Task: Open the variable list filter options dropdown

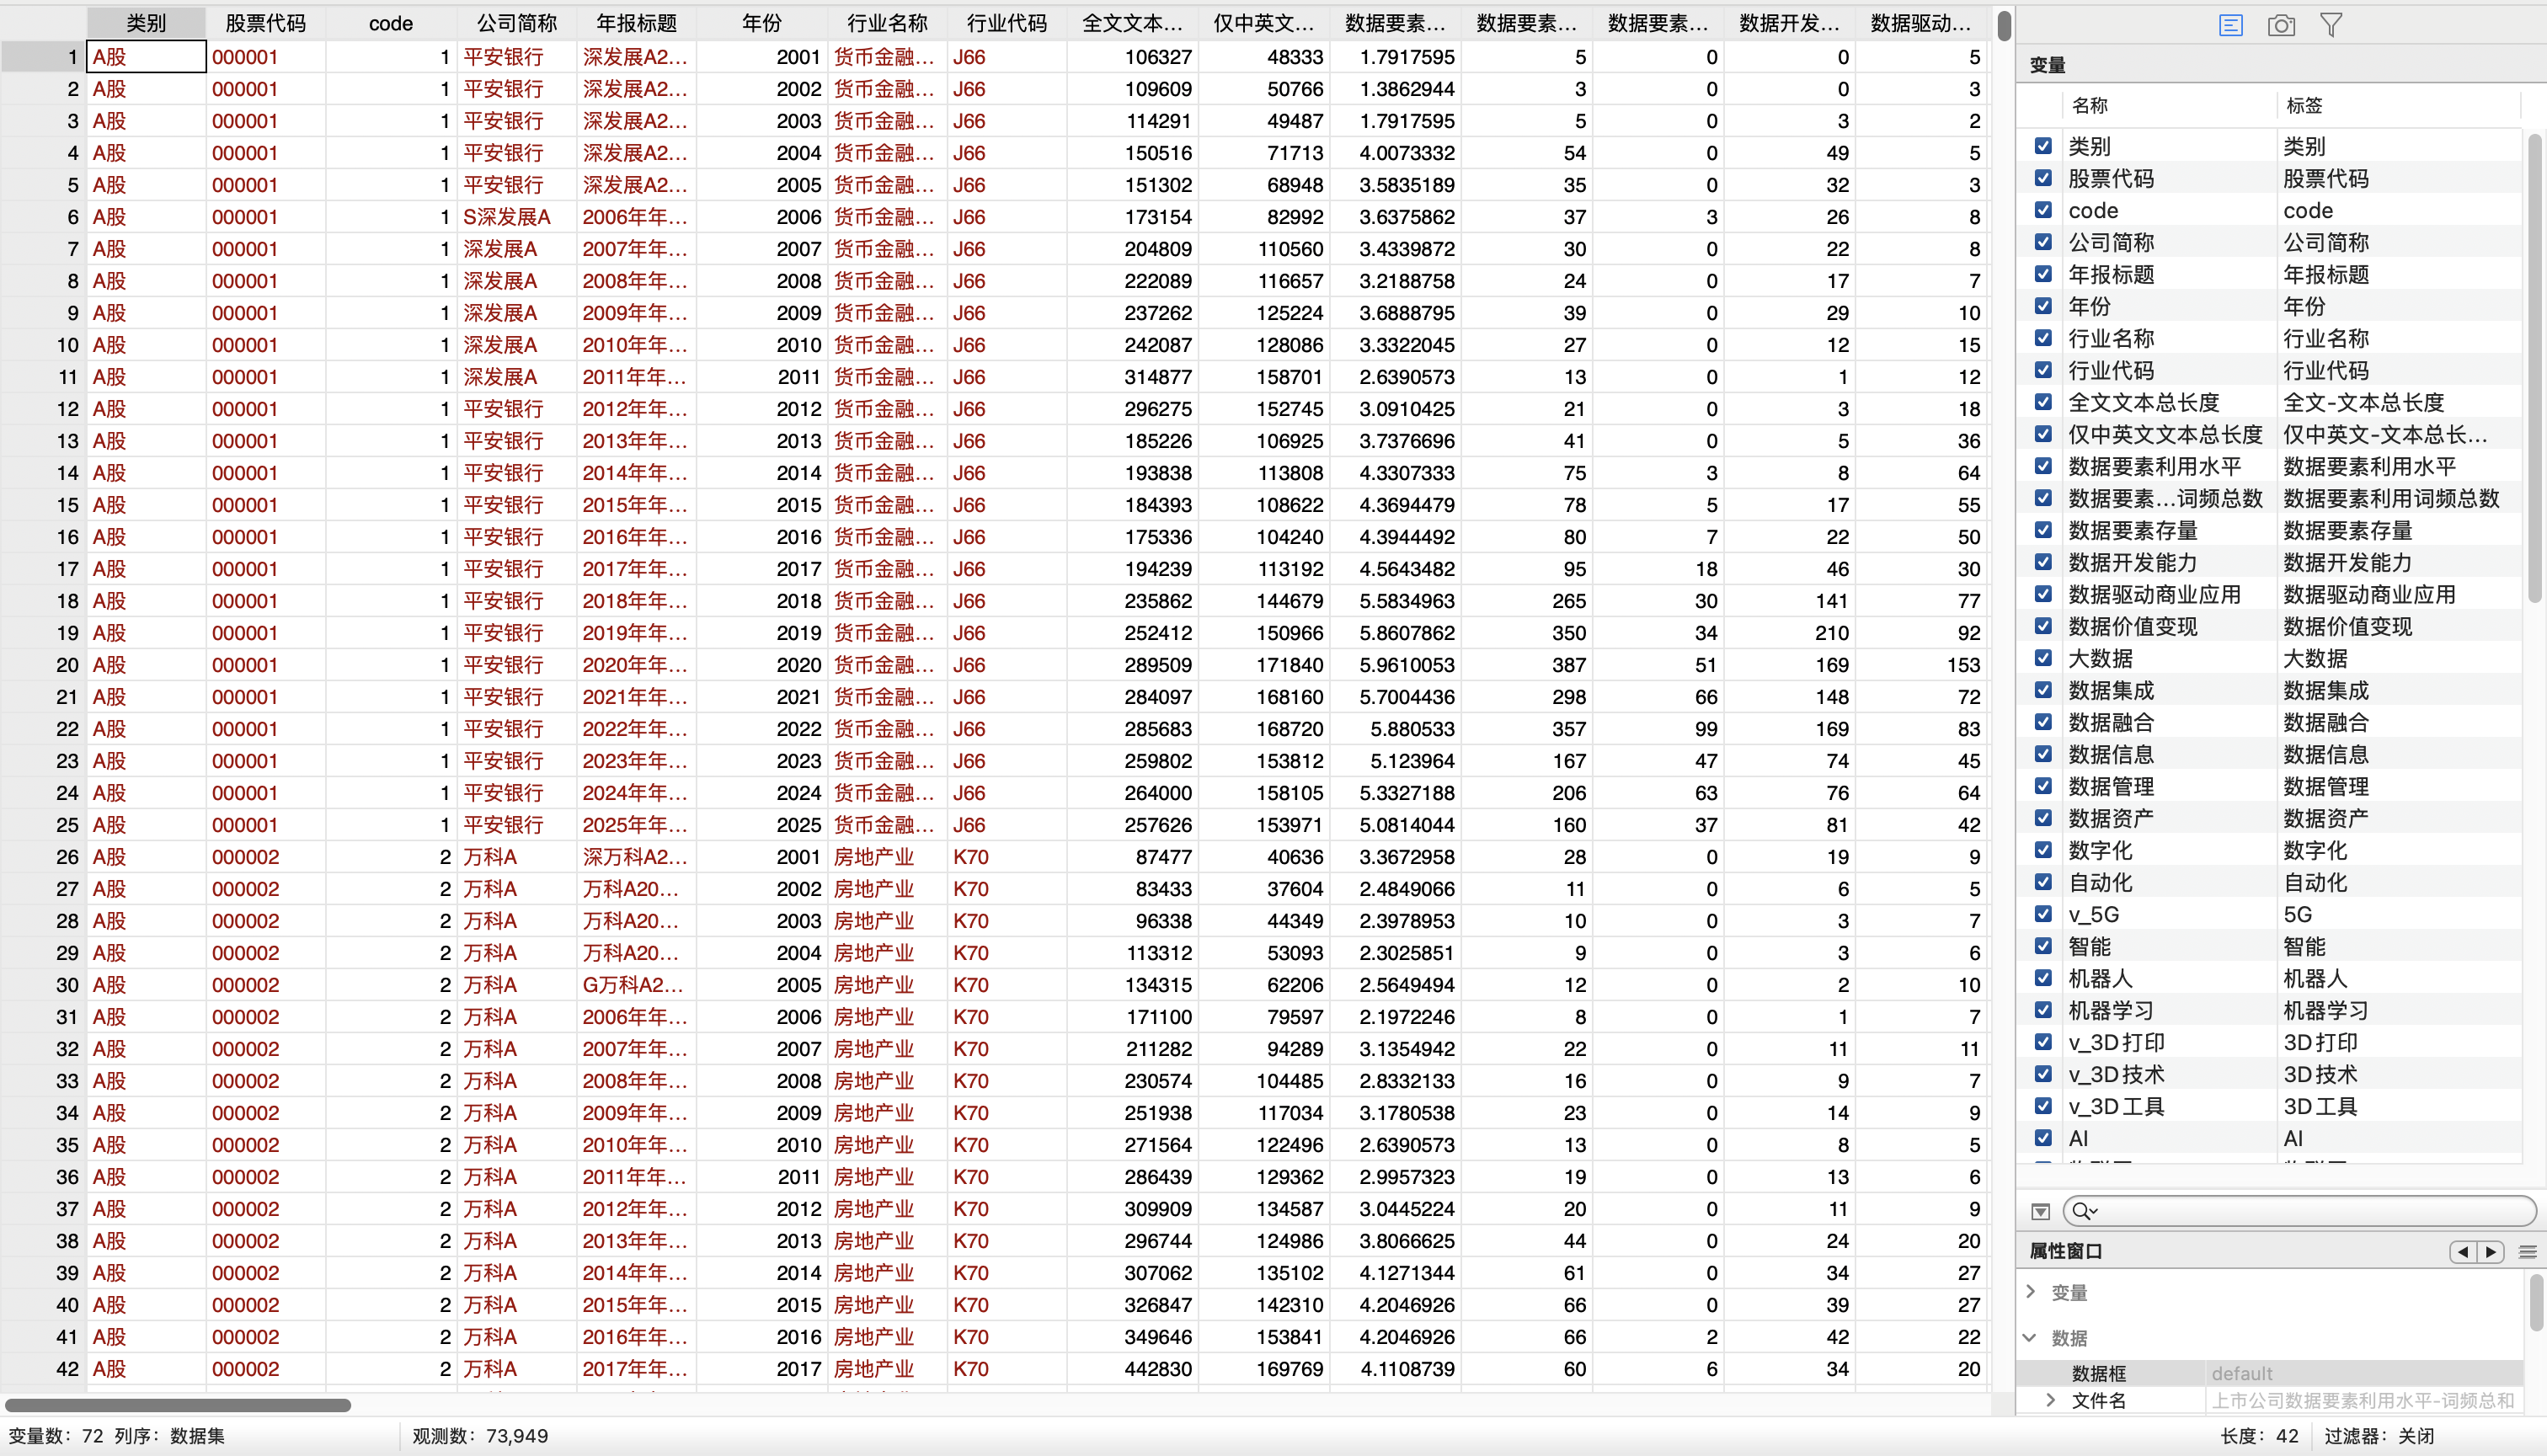Action: pos(2040,1211)
